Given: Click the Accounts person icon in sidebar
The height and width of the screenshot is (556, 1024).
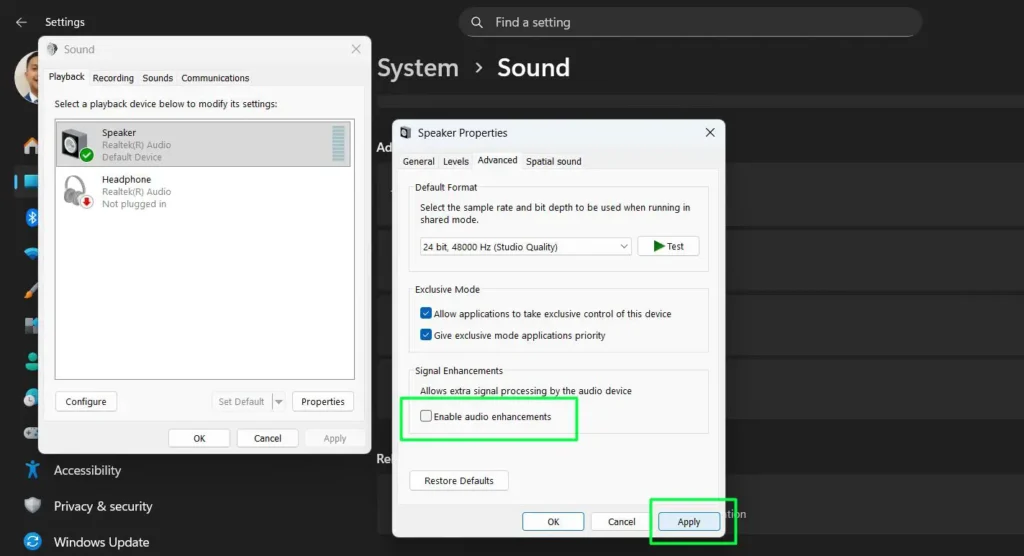Looking at the screenshot, I should (31, 361).
